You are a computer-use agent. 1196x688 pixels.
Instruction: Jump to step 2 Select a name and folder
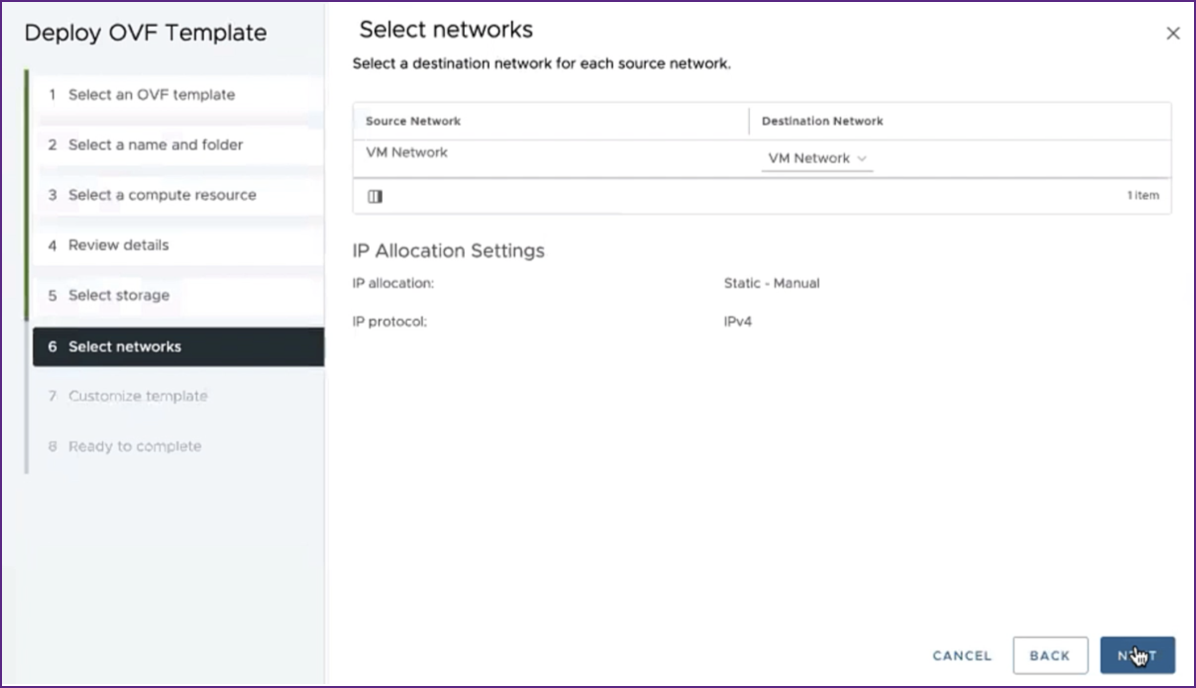point(155,145)
